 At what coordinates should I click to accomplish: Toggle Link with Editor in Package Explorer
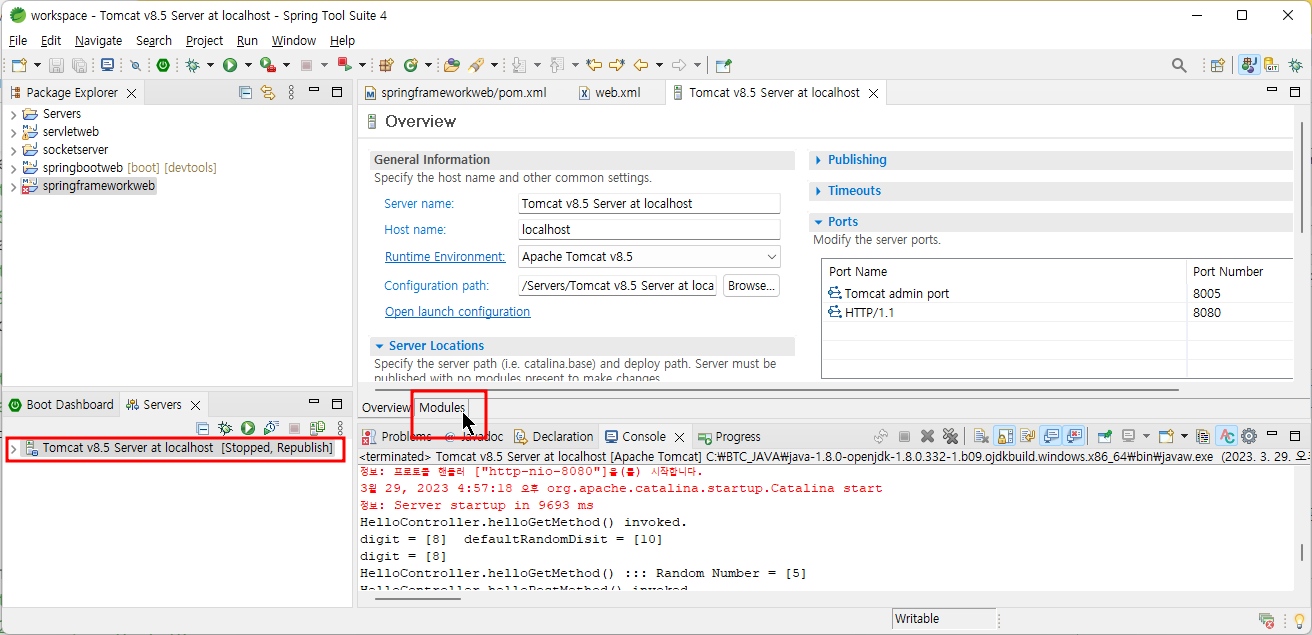(x=268, y=92)
